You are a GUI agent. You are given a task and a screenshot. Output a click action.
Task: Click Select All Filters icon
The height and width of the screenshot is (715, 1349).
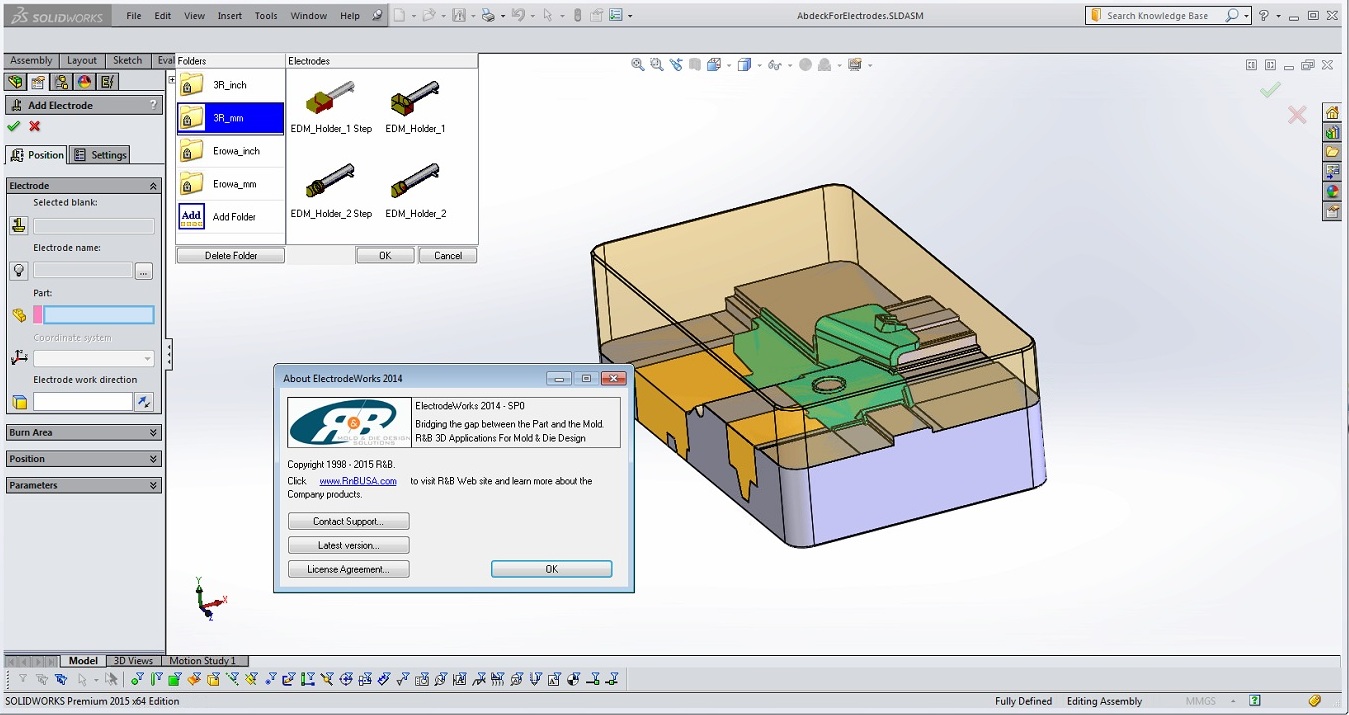pyautogui.click(x=61, y=679)
